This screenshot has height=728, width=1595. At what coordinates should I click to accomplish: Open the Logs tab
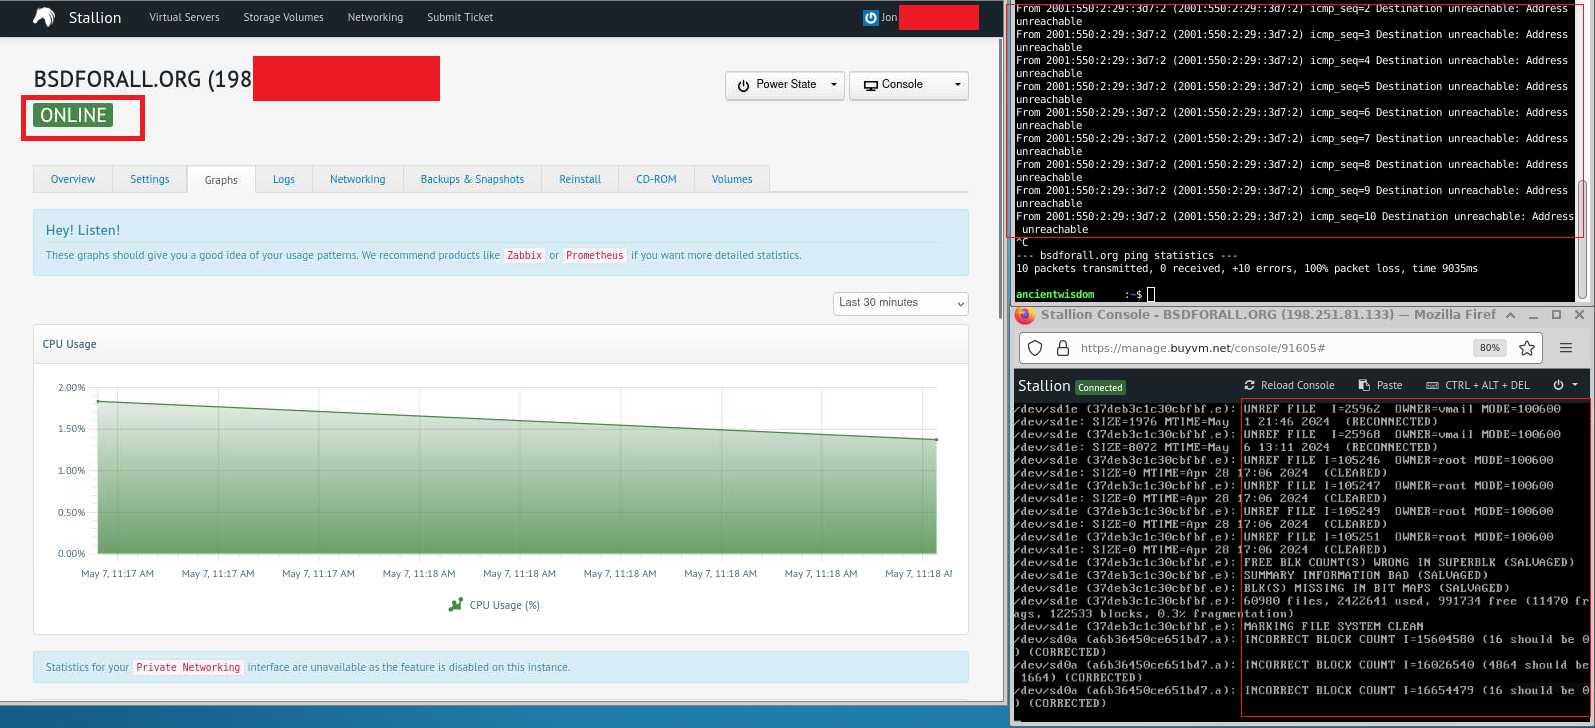click(284, 179)
